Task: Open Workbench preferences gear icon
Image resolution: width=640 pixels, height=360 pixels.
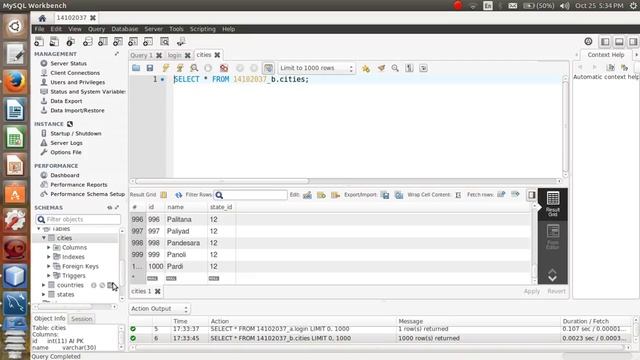Action: pyautogui.click(x=588, y=41)
